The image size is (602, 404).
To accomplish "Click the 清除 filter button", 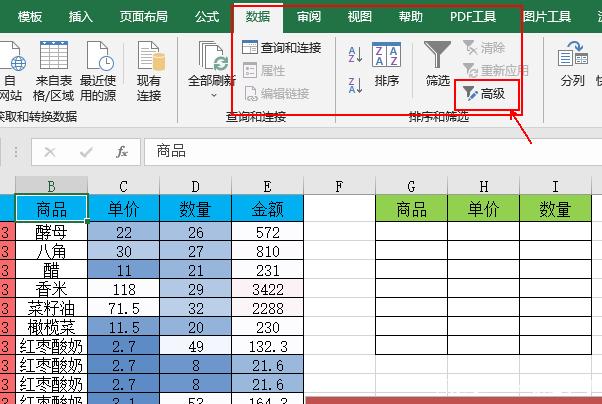I will click(484, 48).
